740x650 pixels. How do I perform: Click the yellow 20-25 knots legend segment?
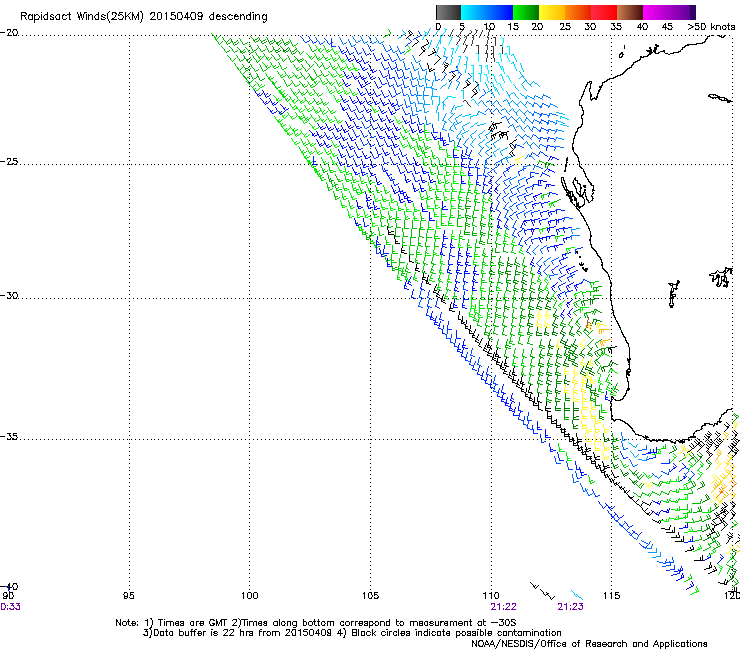click(x=552, y=12)
